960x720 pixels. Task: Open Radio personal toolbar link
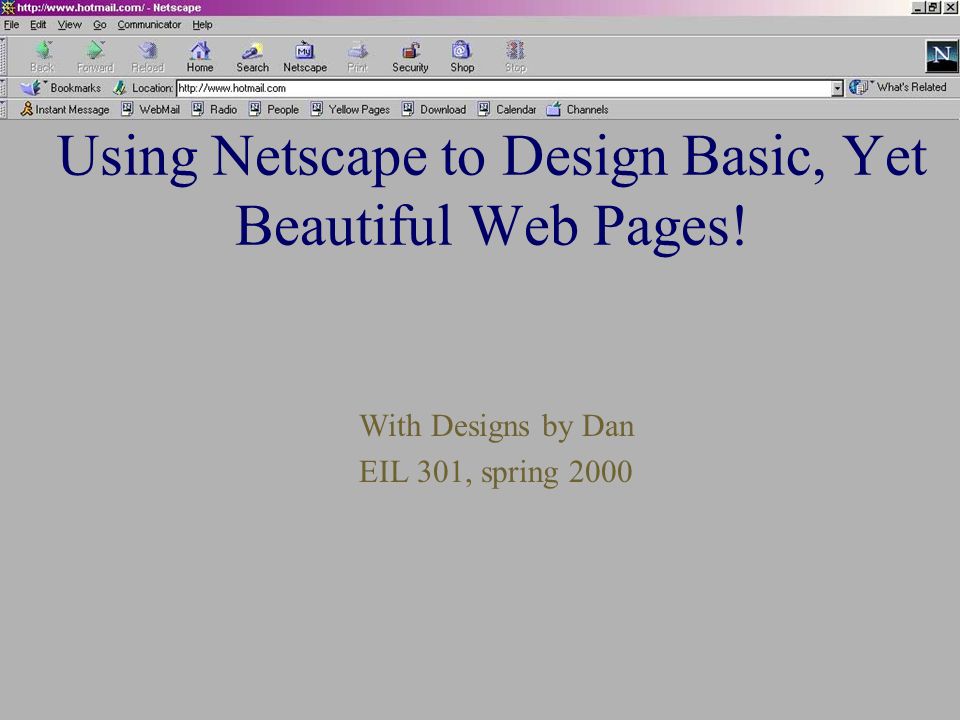click(214, 110)
